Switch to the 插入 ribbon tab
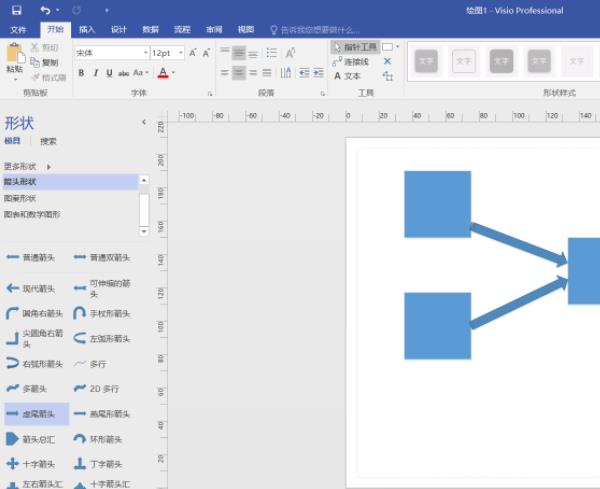 point(87,29)
